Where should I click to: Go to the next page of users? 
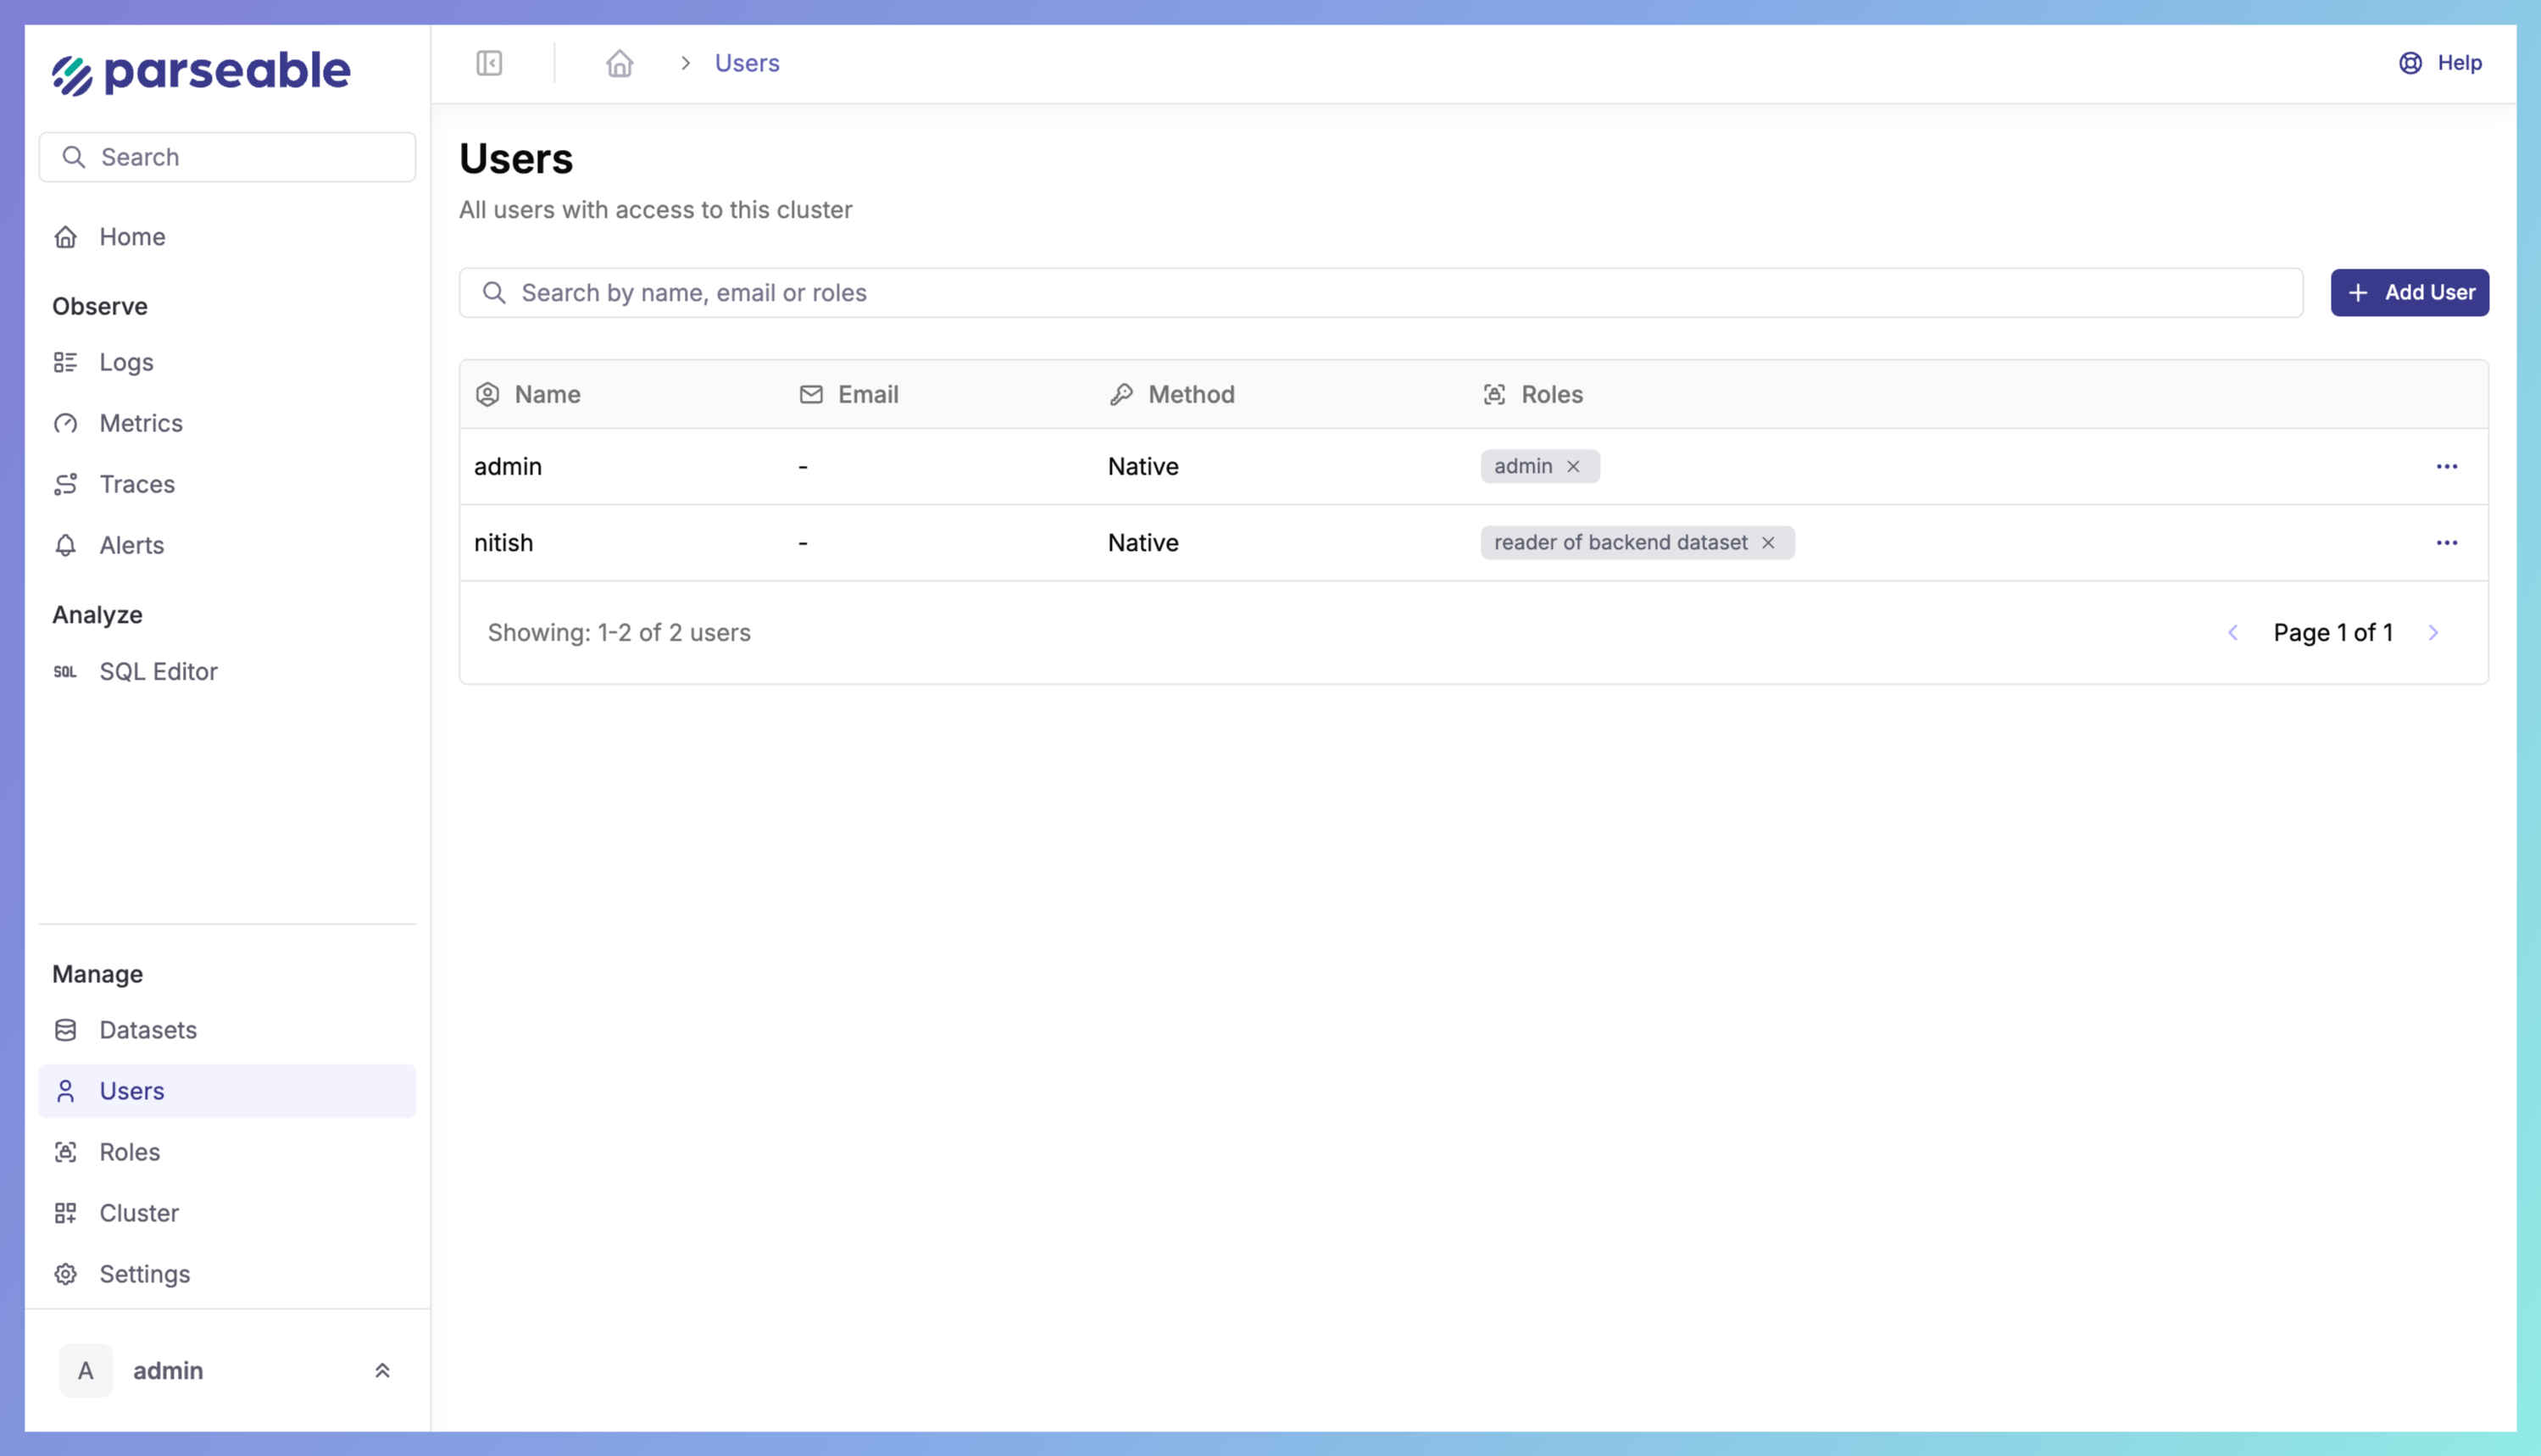2433,632
